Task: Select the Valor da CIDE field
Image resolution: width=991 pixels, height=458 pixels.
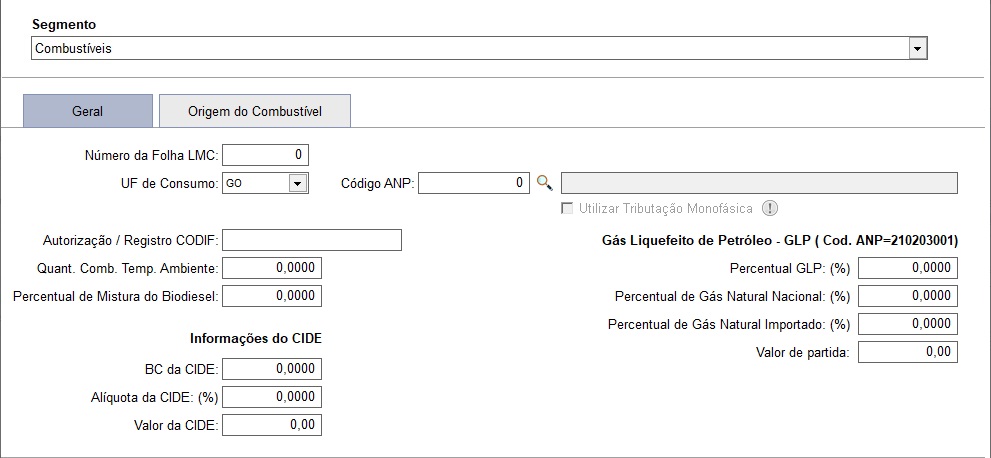Action: 272,425
